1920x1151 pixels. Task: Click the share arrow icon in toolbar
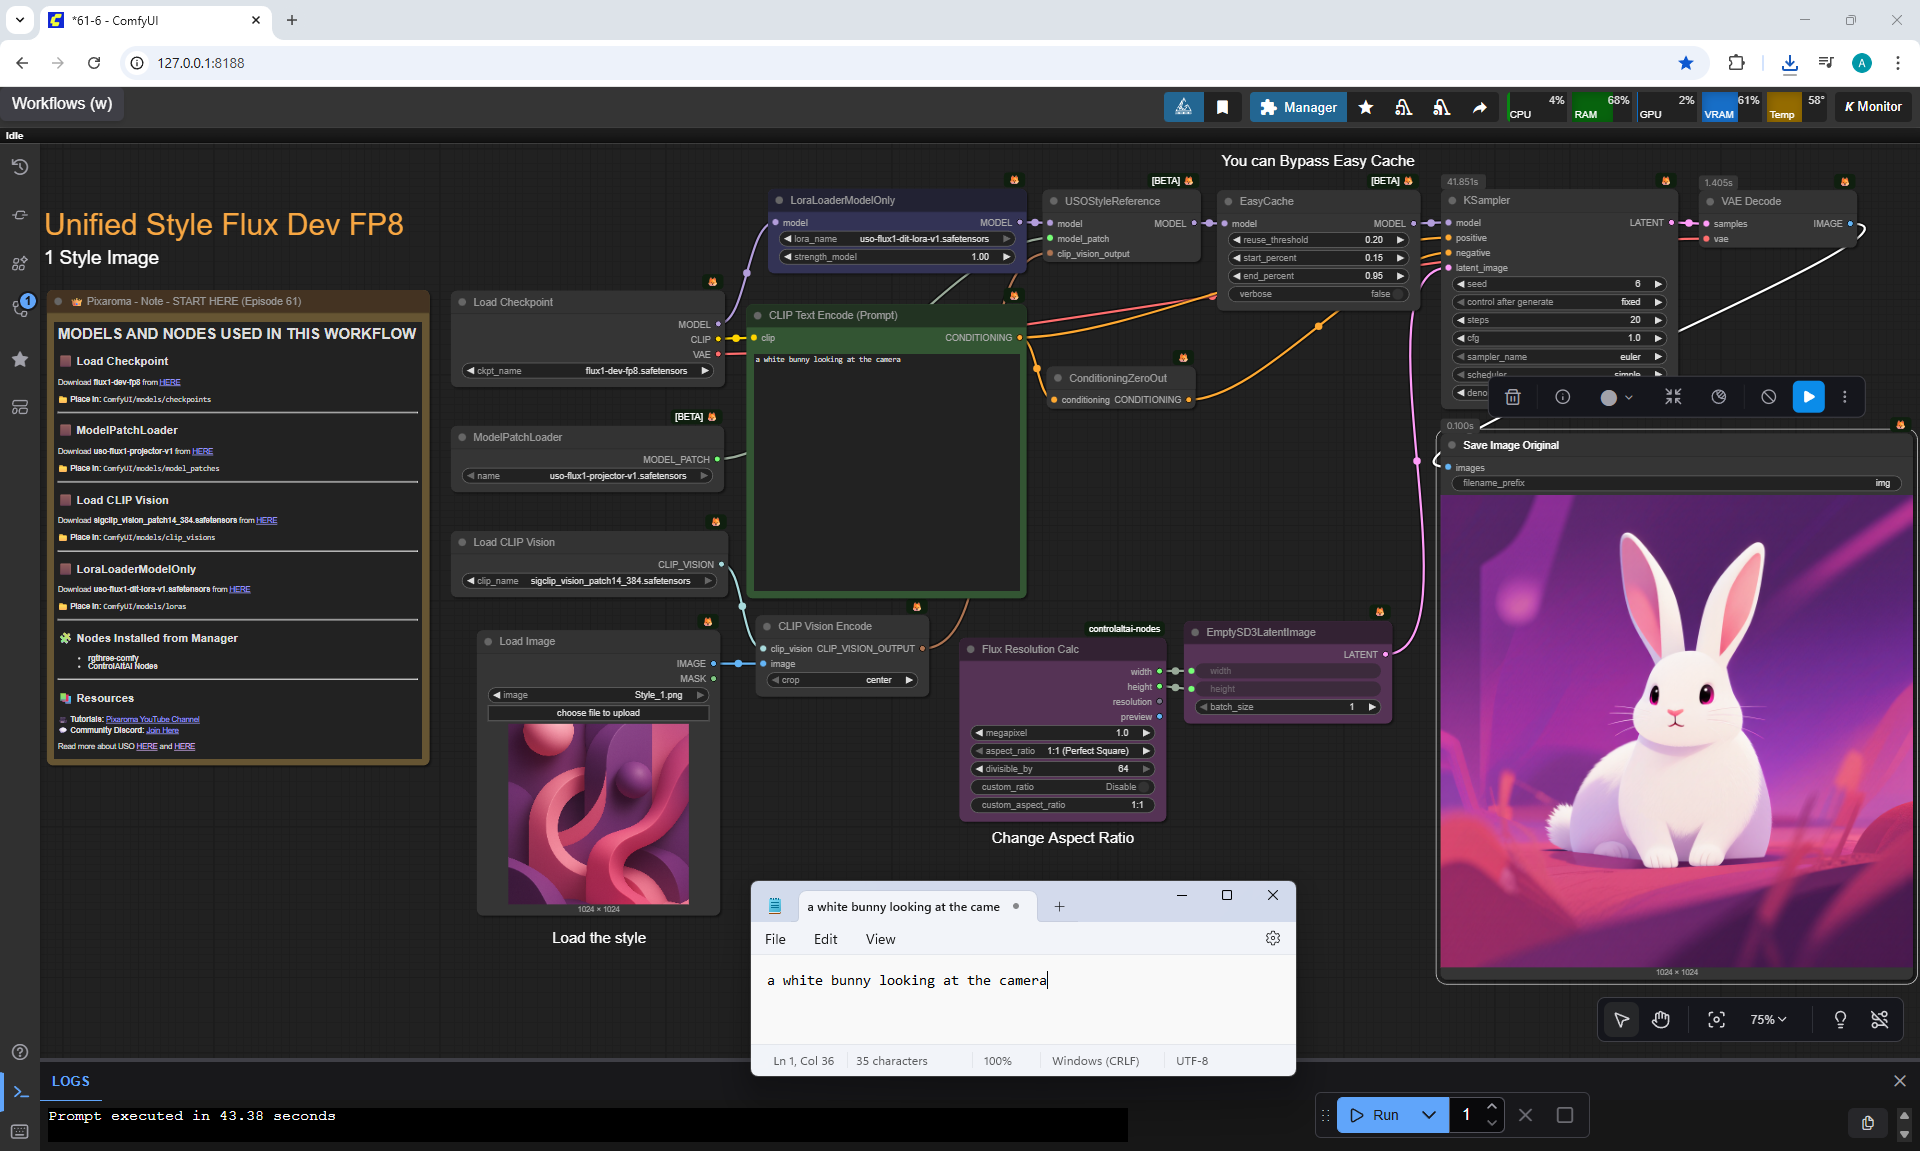coord(1479,107)
